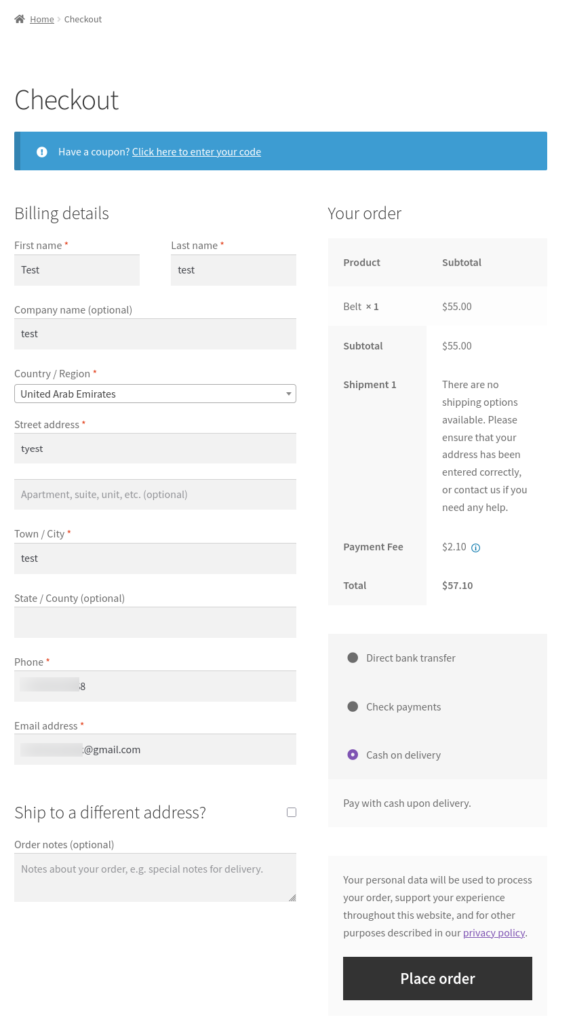Image resolution: width=575 pixels, height=1024 pixels.
Task: Click the Place order button
Action: [437, 978]
